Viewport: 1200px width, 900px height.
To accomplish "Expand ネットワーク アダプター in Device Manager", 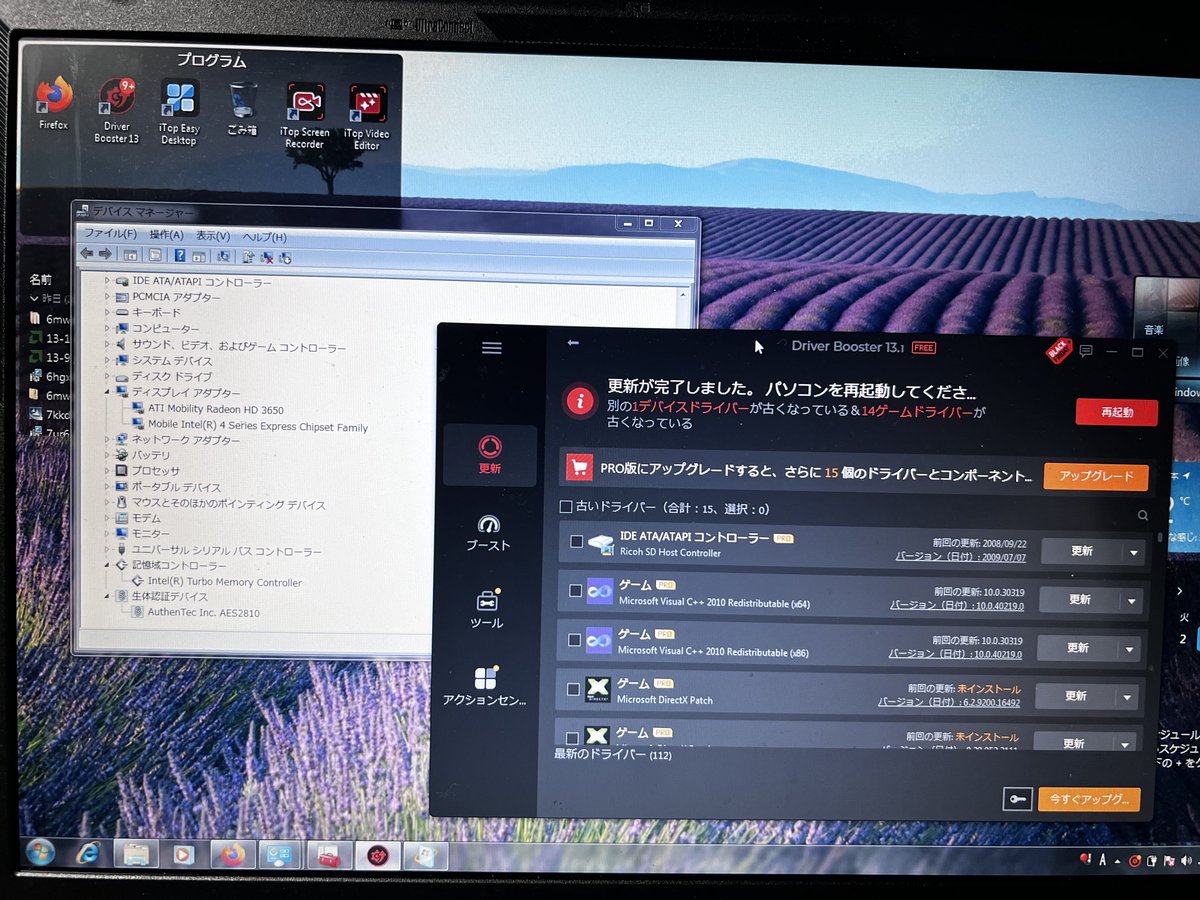I will point(109,439).
